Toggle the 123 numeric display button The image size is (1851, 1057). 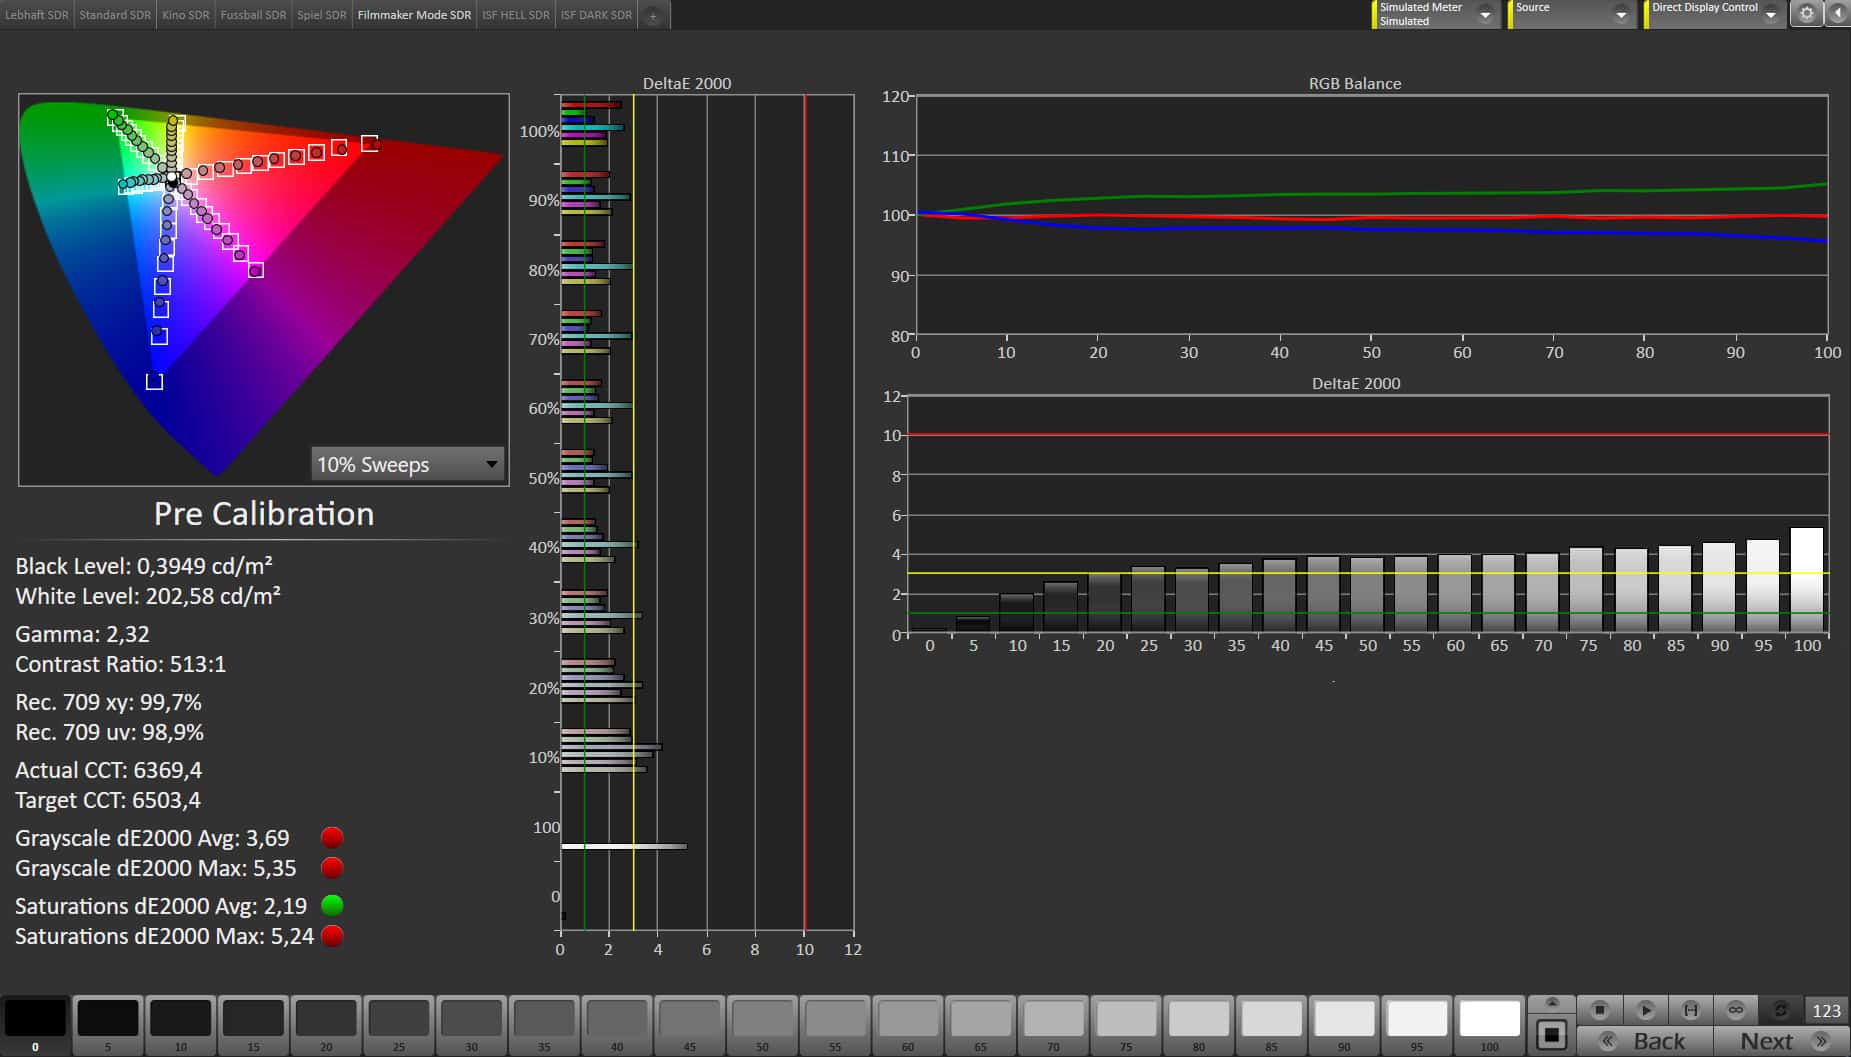coord(1826,1010)
